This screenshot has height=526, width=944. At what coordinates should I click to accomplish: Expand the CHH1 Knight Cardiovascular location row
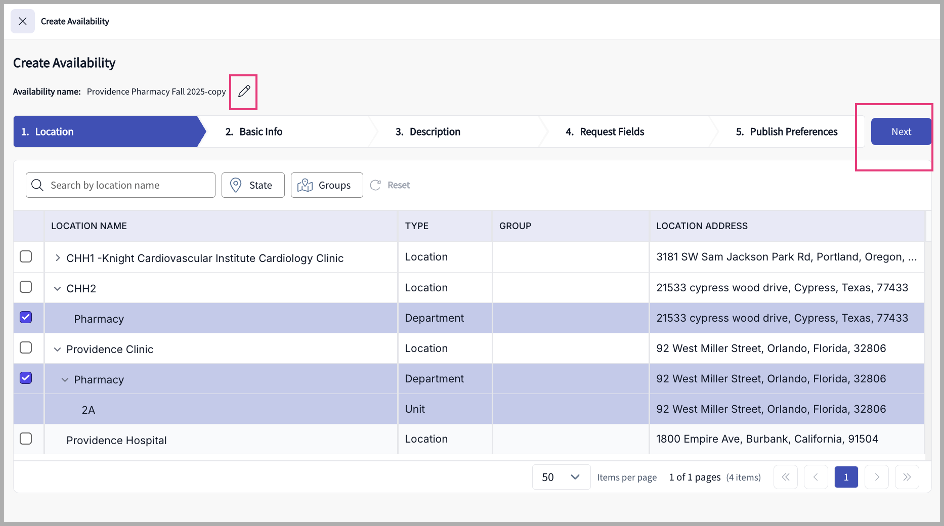point(57,258)
